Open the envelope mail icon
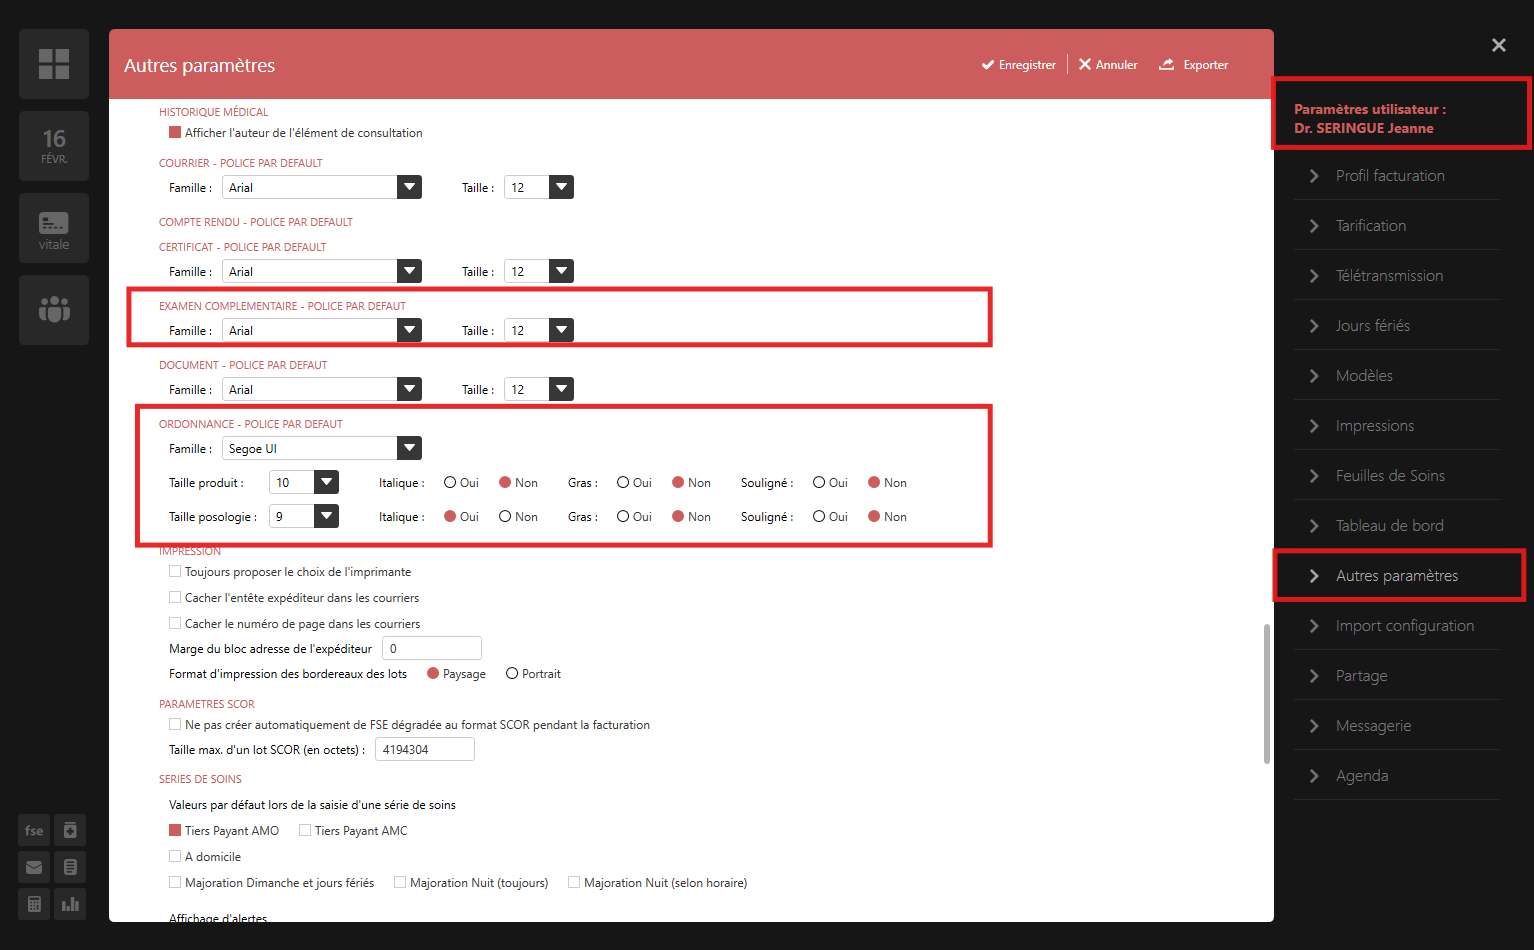 tap(34, 867)
